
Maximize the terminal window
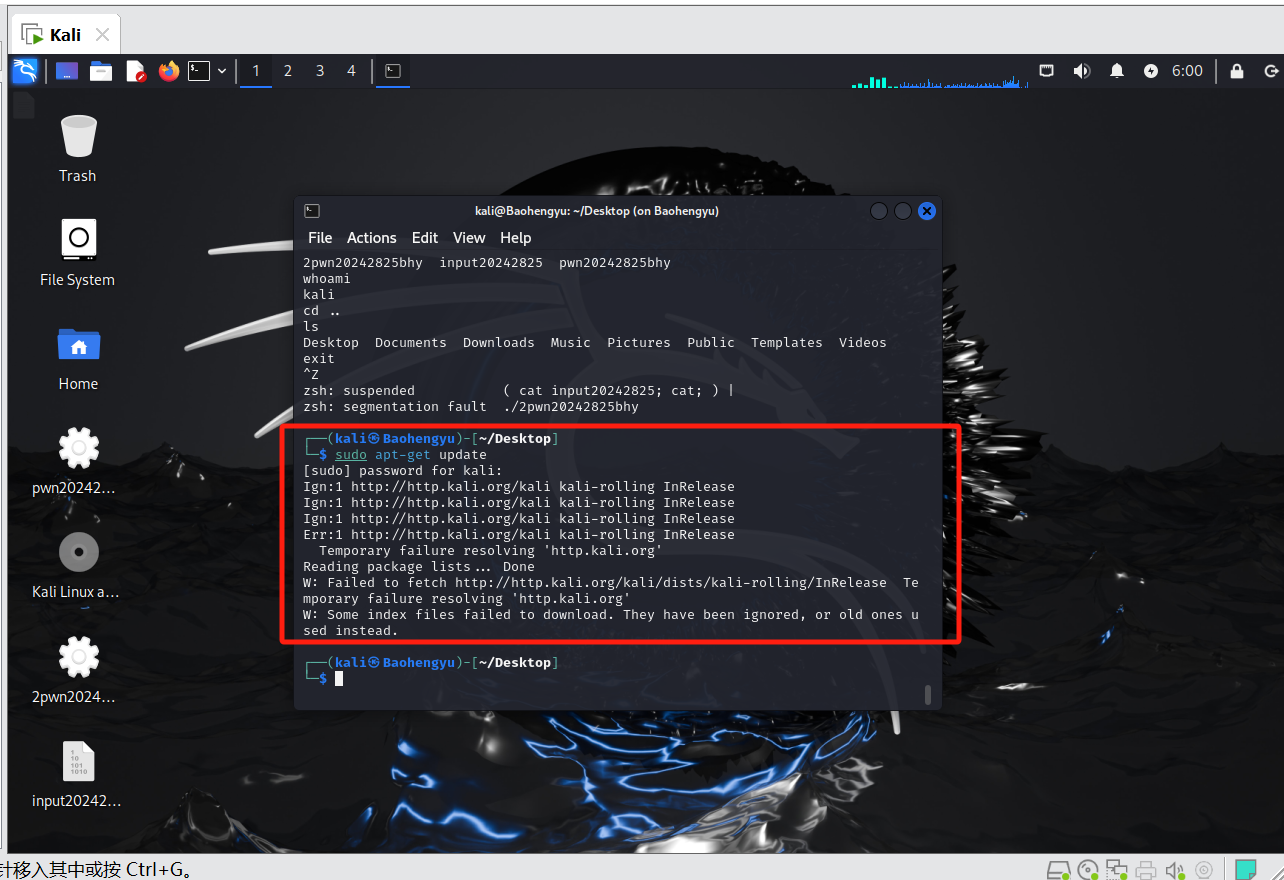click(x=903, y=211)
